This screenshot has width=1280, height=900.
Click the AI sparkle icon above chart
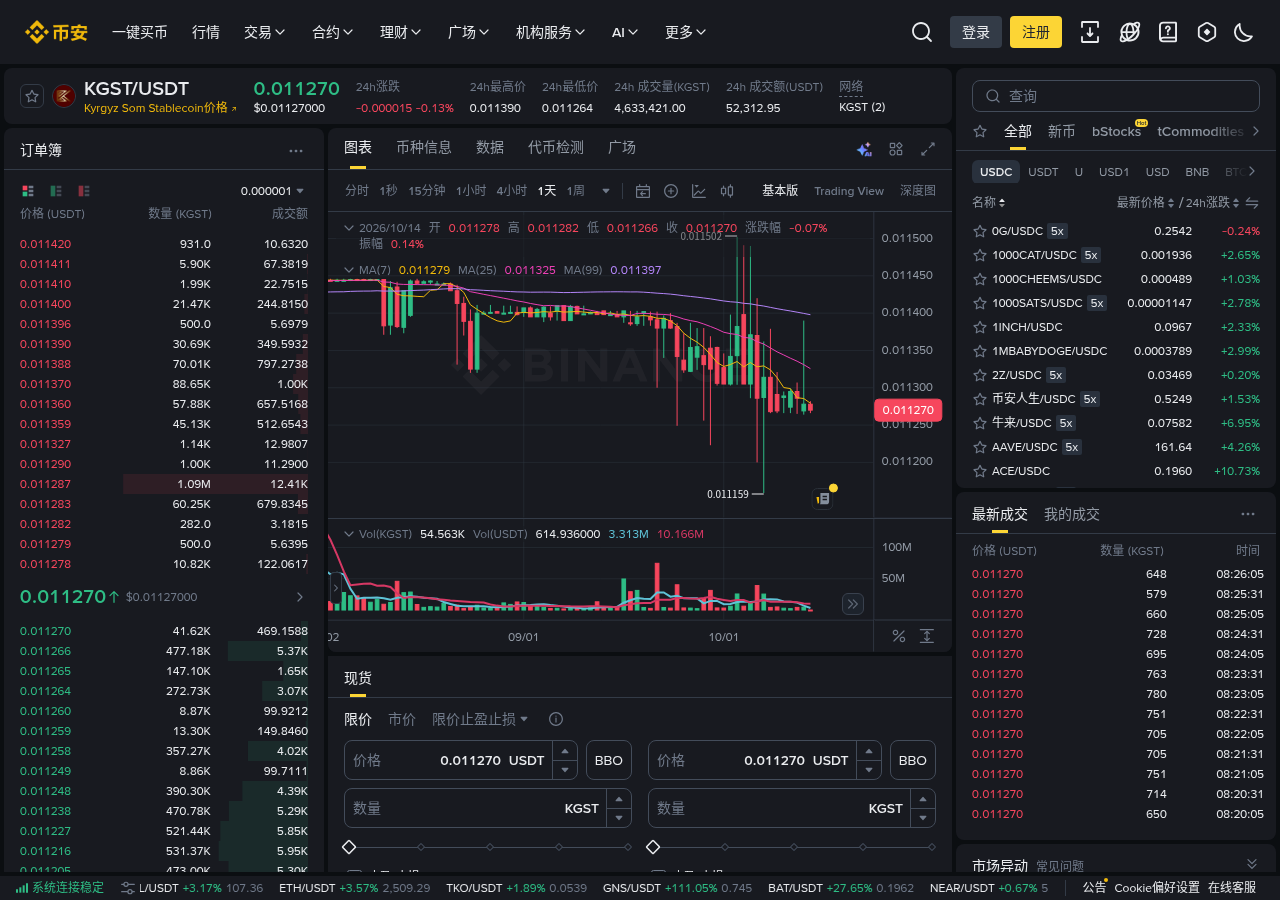click(x=865, y=149)
